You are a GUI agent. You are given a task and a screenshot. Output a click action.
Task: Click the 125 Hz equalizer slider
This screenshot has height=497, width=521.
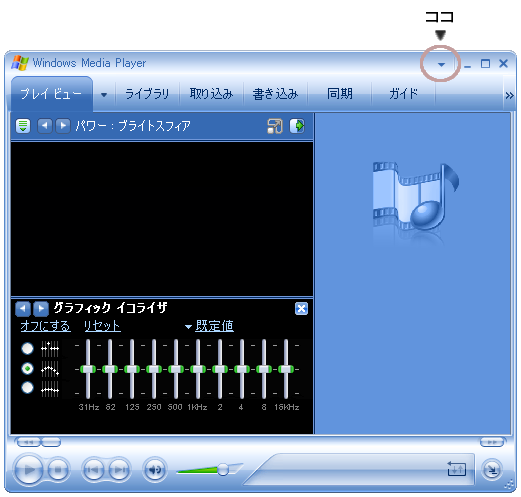pos(132,369)
